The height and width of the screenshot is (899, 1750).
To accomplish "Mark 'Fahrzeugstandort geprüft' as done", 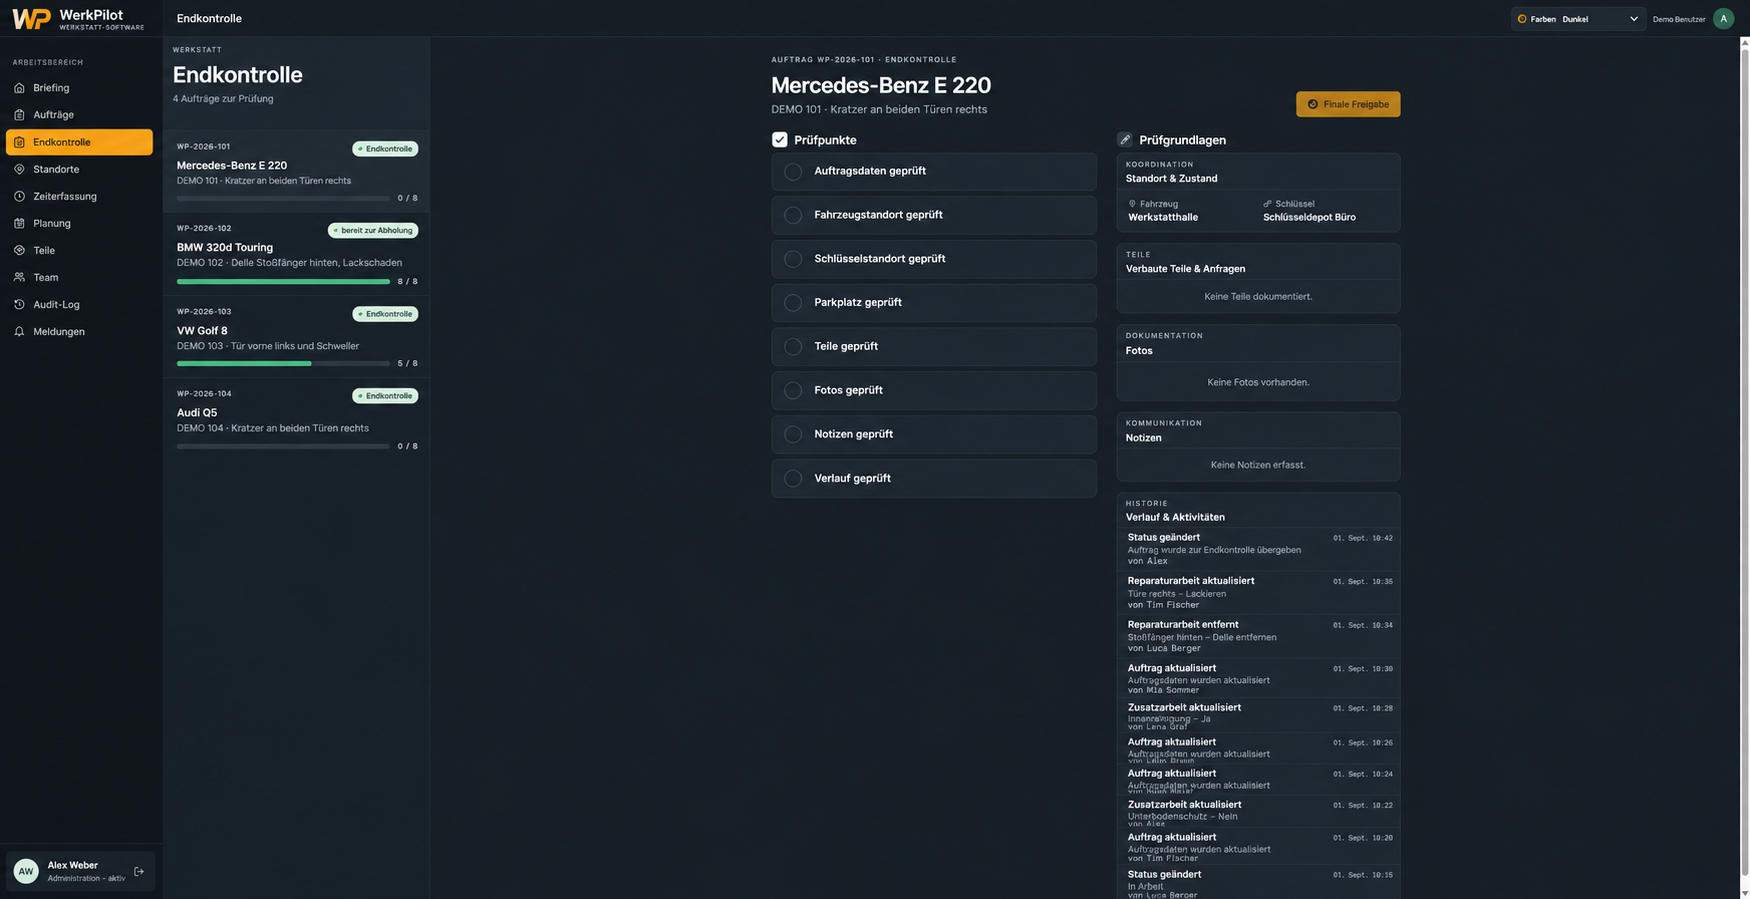I will tap(793, 215).
